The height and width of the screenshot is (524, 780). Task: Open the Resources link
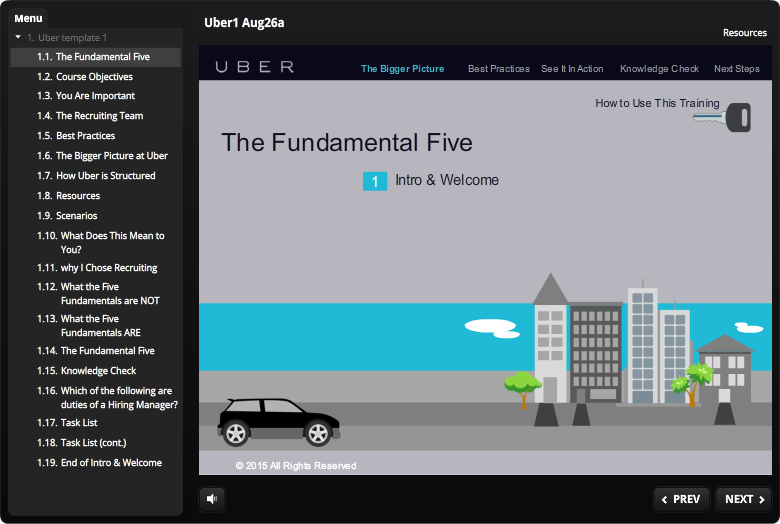point(745,33)
